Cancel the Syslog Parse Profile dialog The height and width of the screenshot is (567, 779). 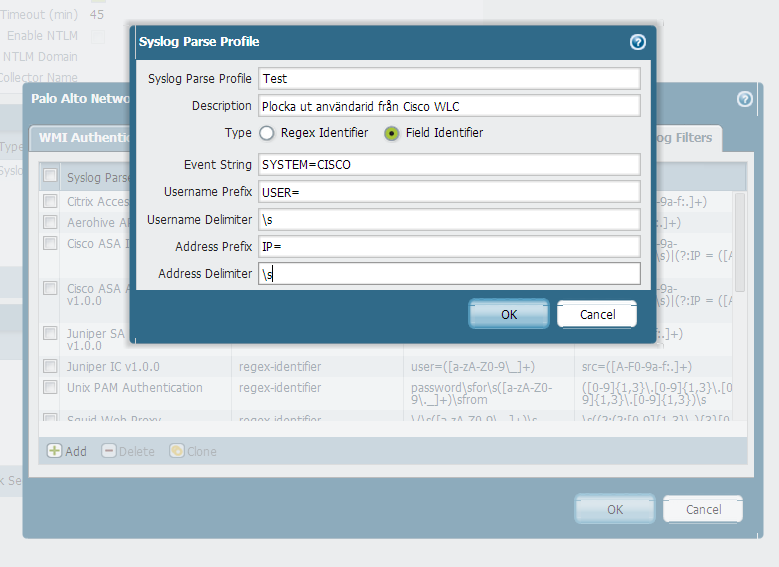click(597, 314)
